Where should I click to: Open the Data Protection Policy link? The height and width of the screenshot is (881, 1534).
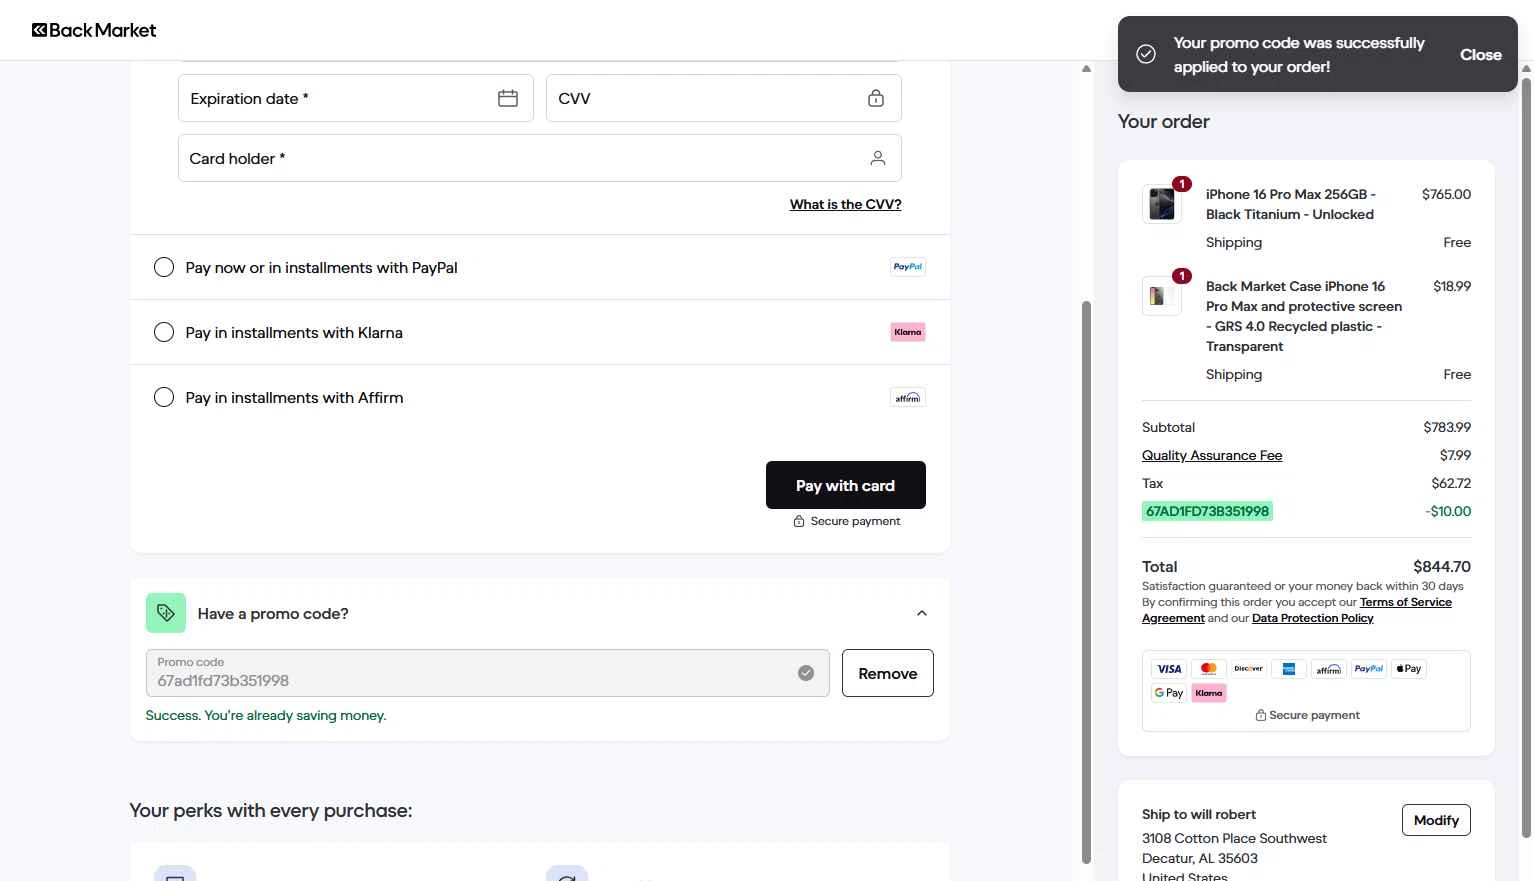pyautogui.click(x=1313, y=618)
